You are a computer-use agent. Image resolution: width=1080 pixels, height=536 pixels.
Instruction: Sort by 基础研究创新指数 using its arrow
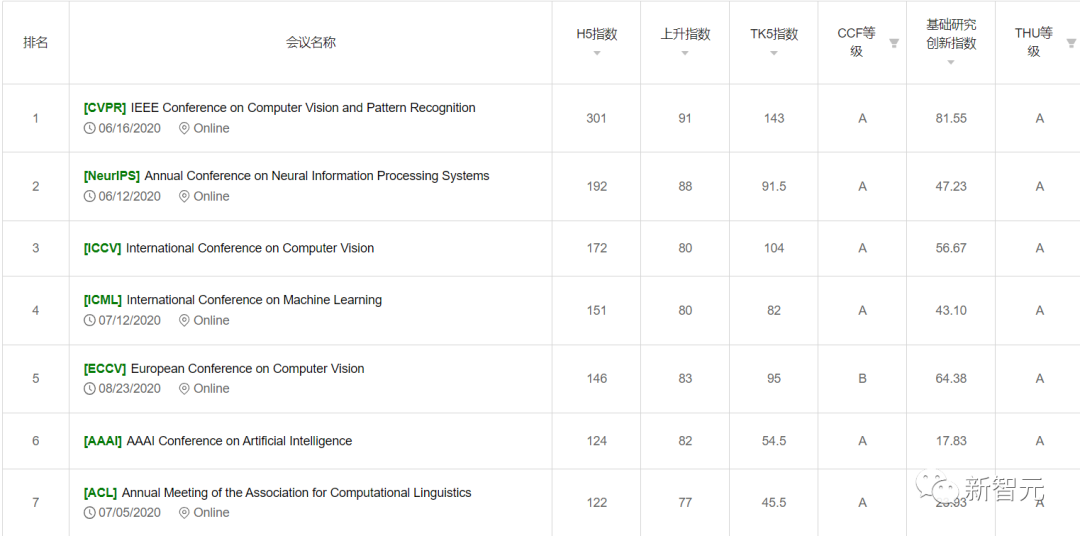point(951,62)
